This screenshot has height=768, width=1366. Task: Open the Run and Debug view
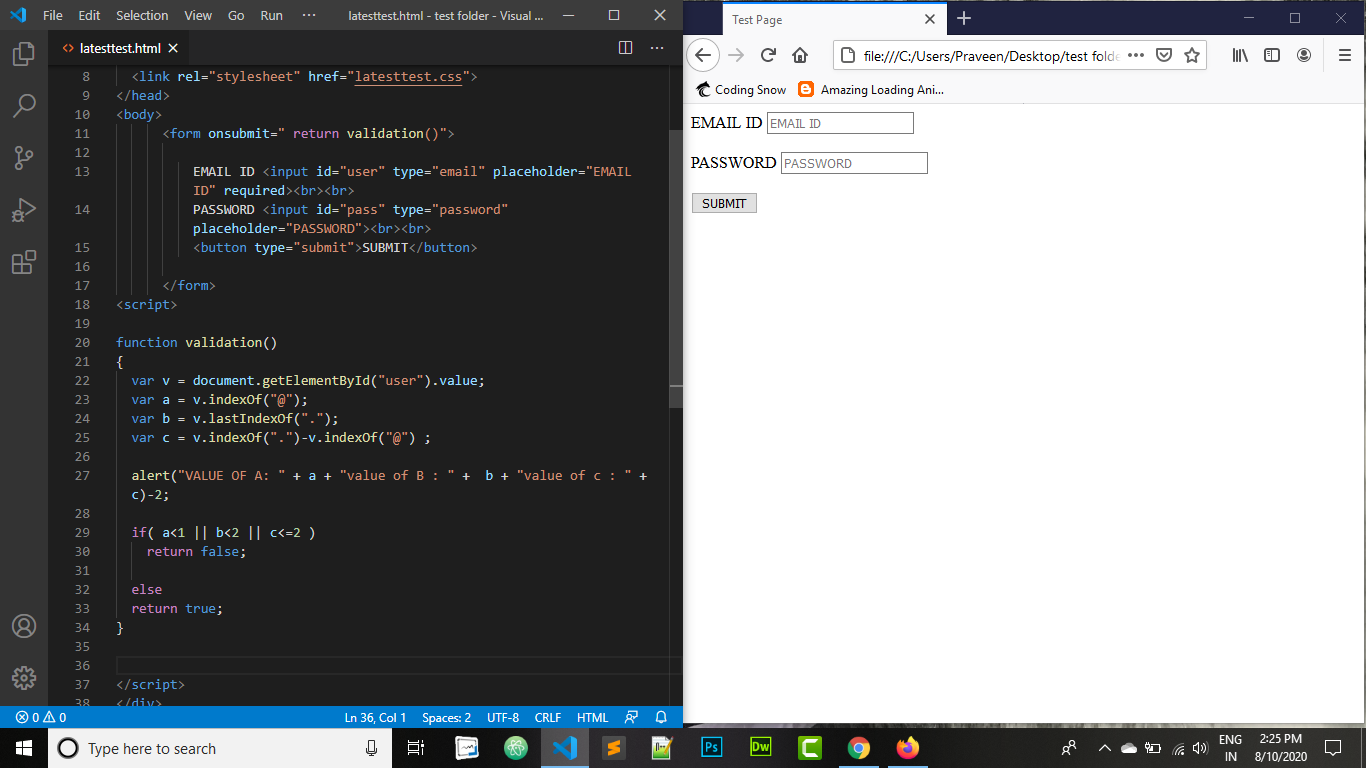click(24, 209)
